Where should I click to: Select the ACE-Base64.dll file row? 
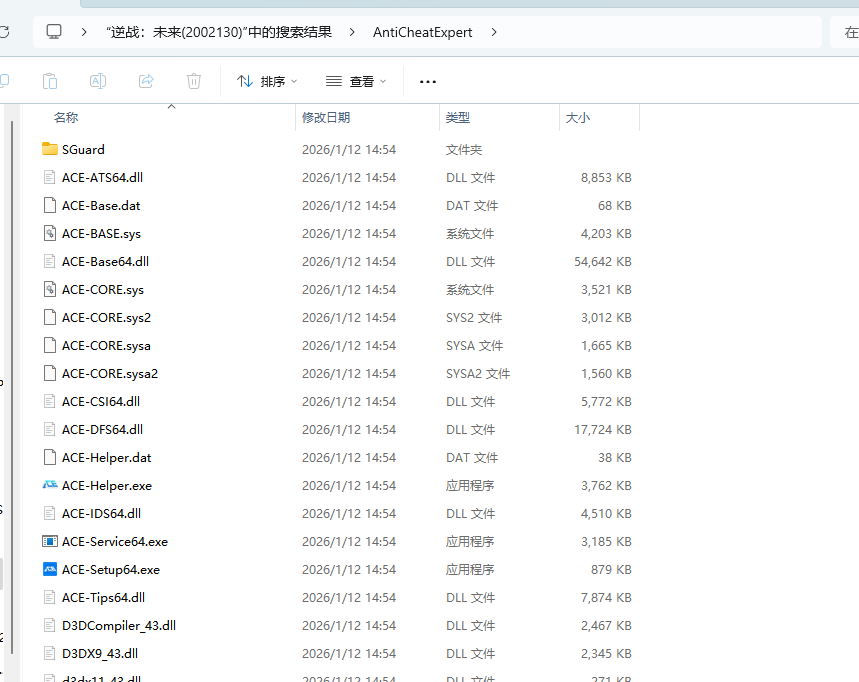[105, 261]
